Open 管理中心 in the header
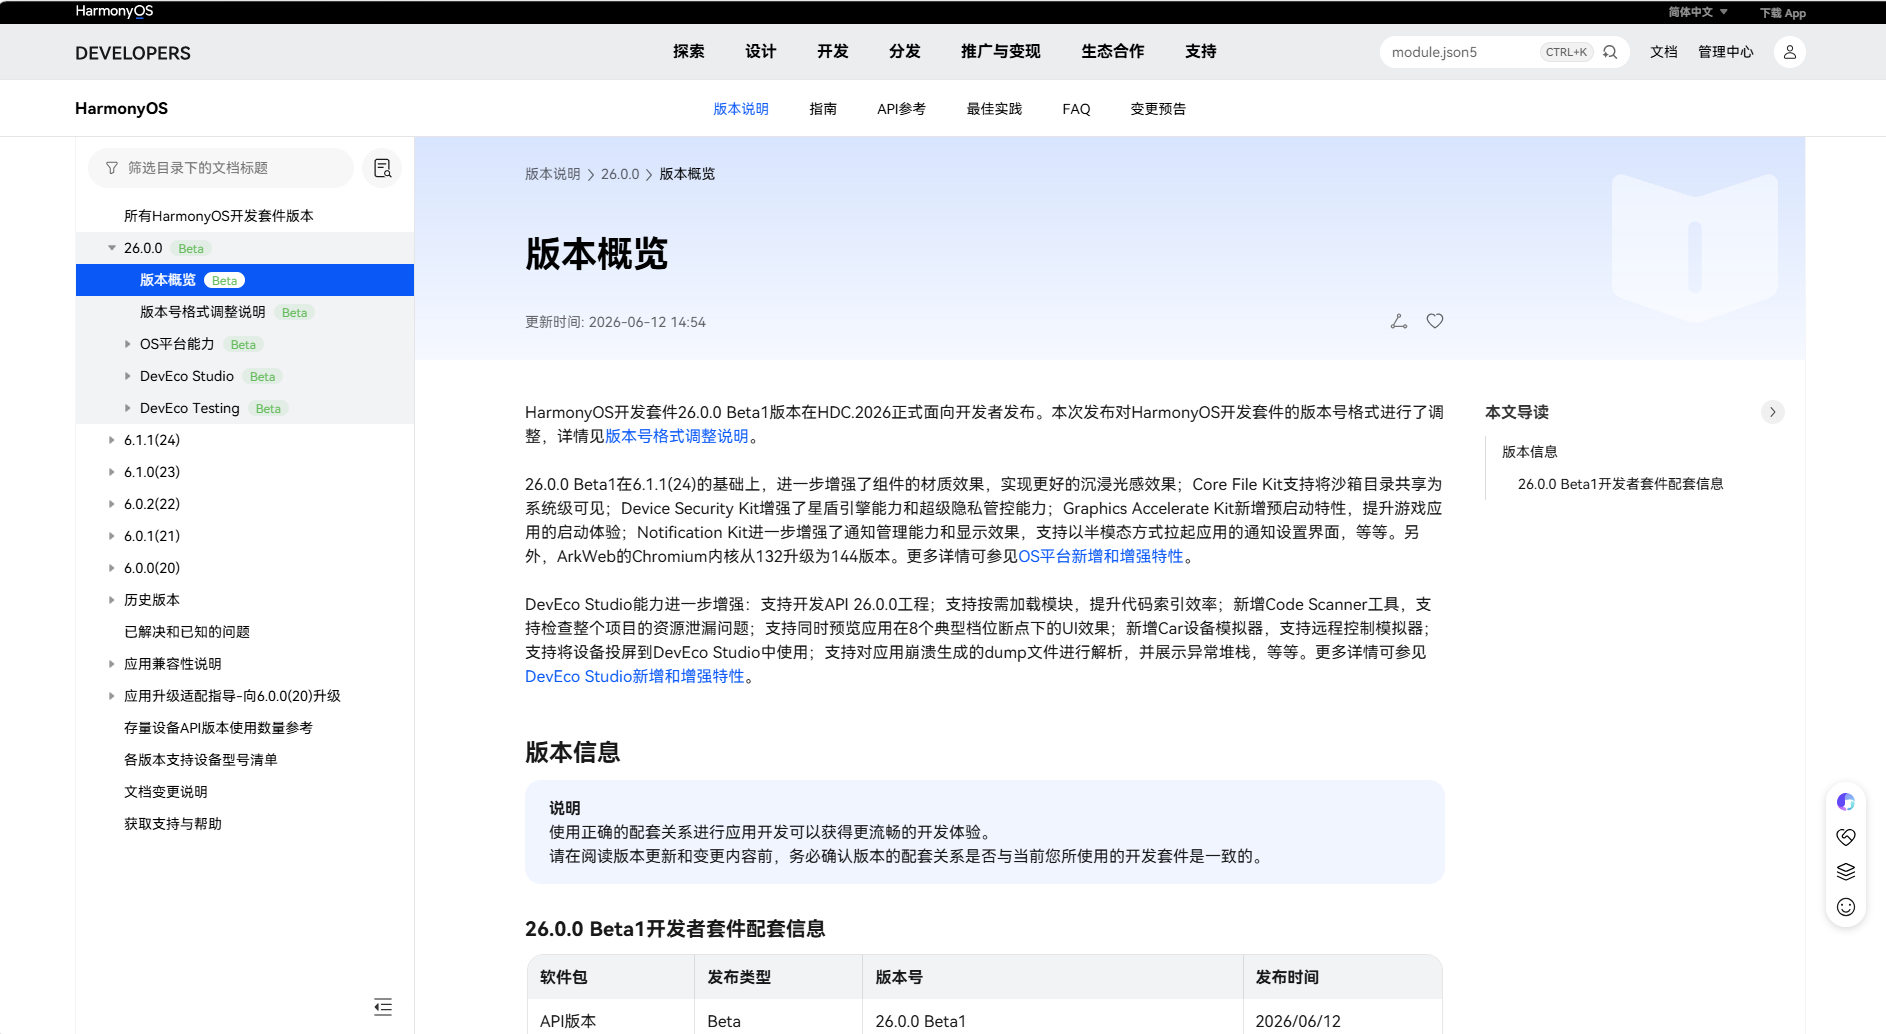 pyautogui.click(x=1726, y=52)
